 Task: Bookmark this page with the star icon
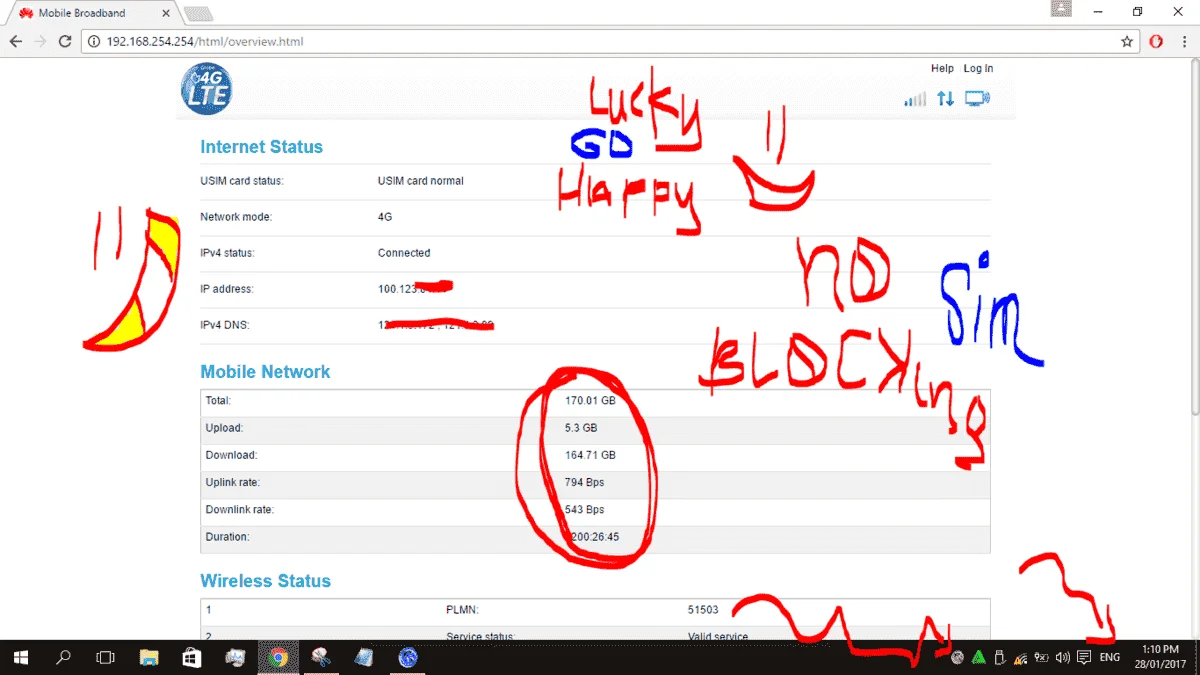pyautogui.click(x=1126, y=42)
